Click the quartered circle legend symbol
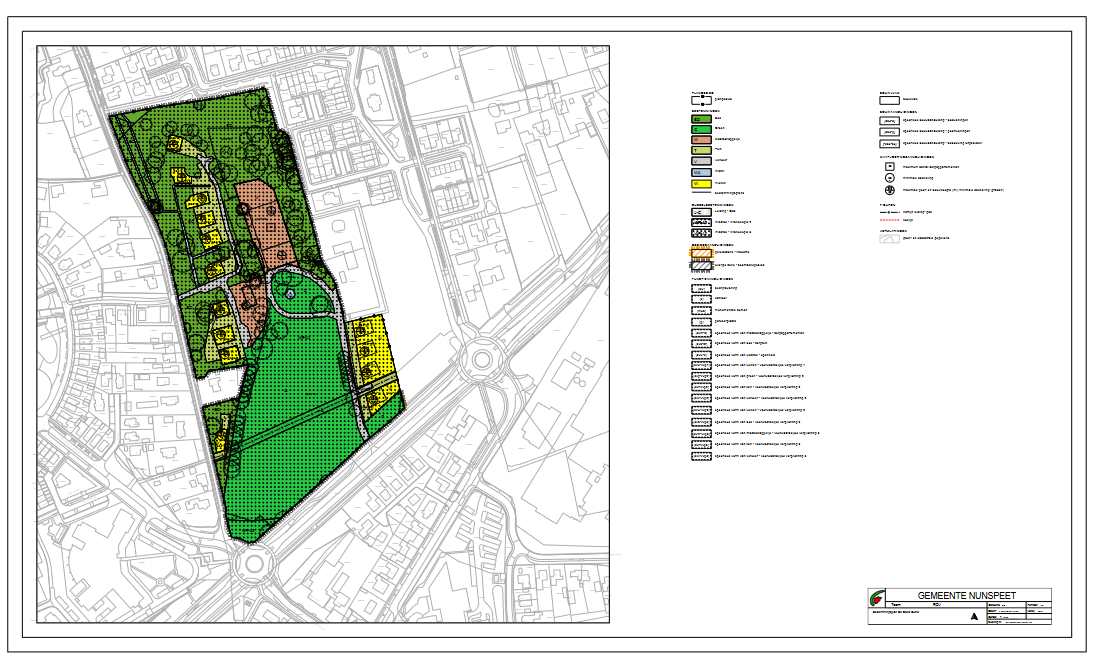 pyautogui.click(x=888, y=189)
